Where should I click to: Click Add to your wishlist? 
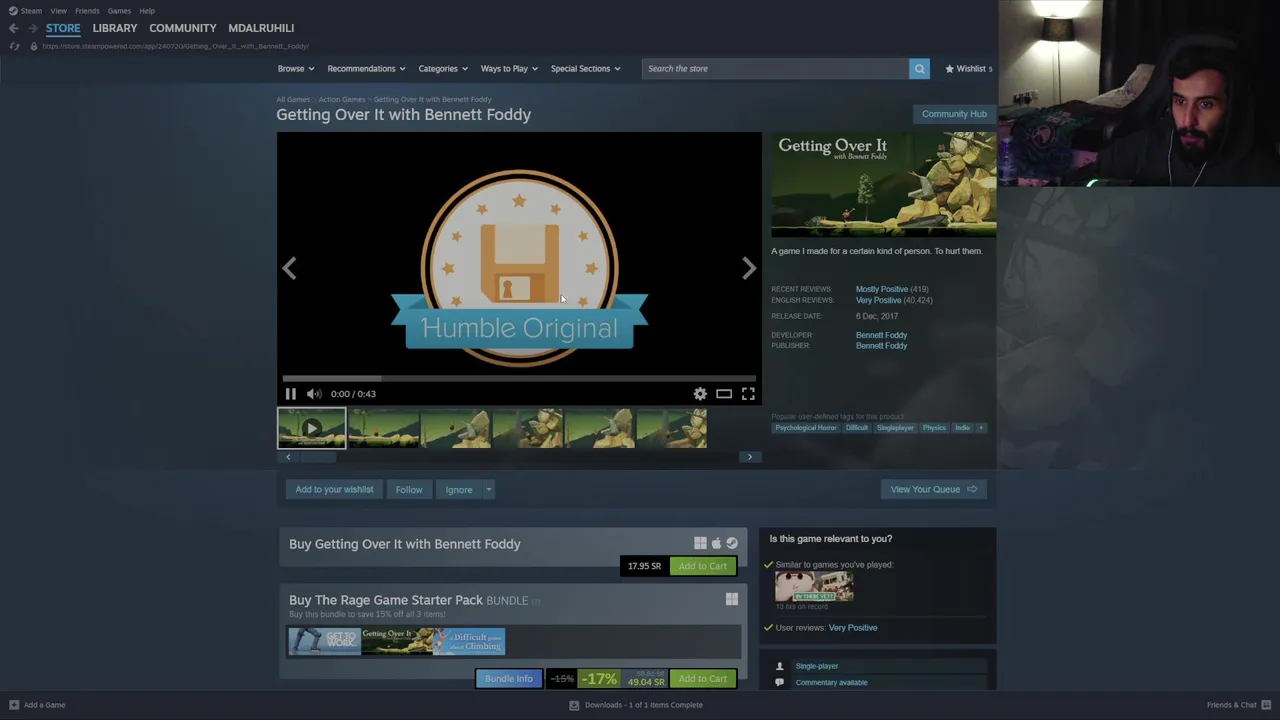334,490
